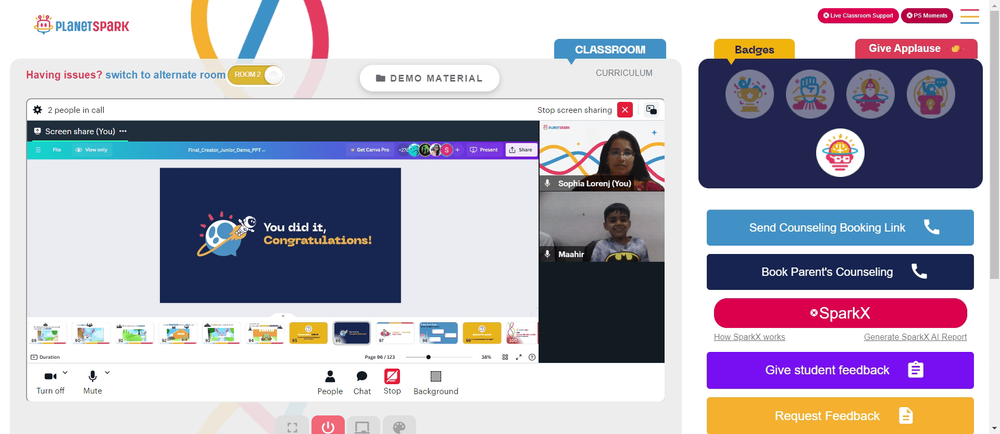Click Duration button in Canva
1000x434 pixels.
click(x=45, y=357)
